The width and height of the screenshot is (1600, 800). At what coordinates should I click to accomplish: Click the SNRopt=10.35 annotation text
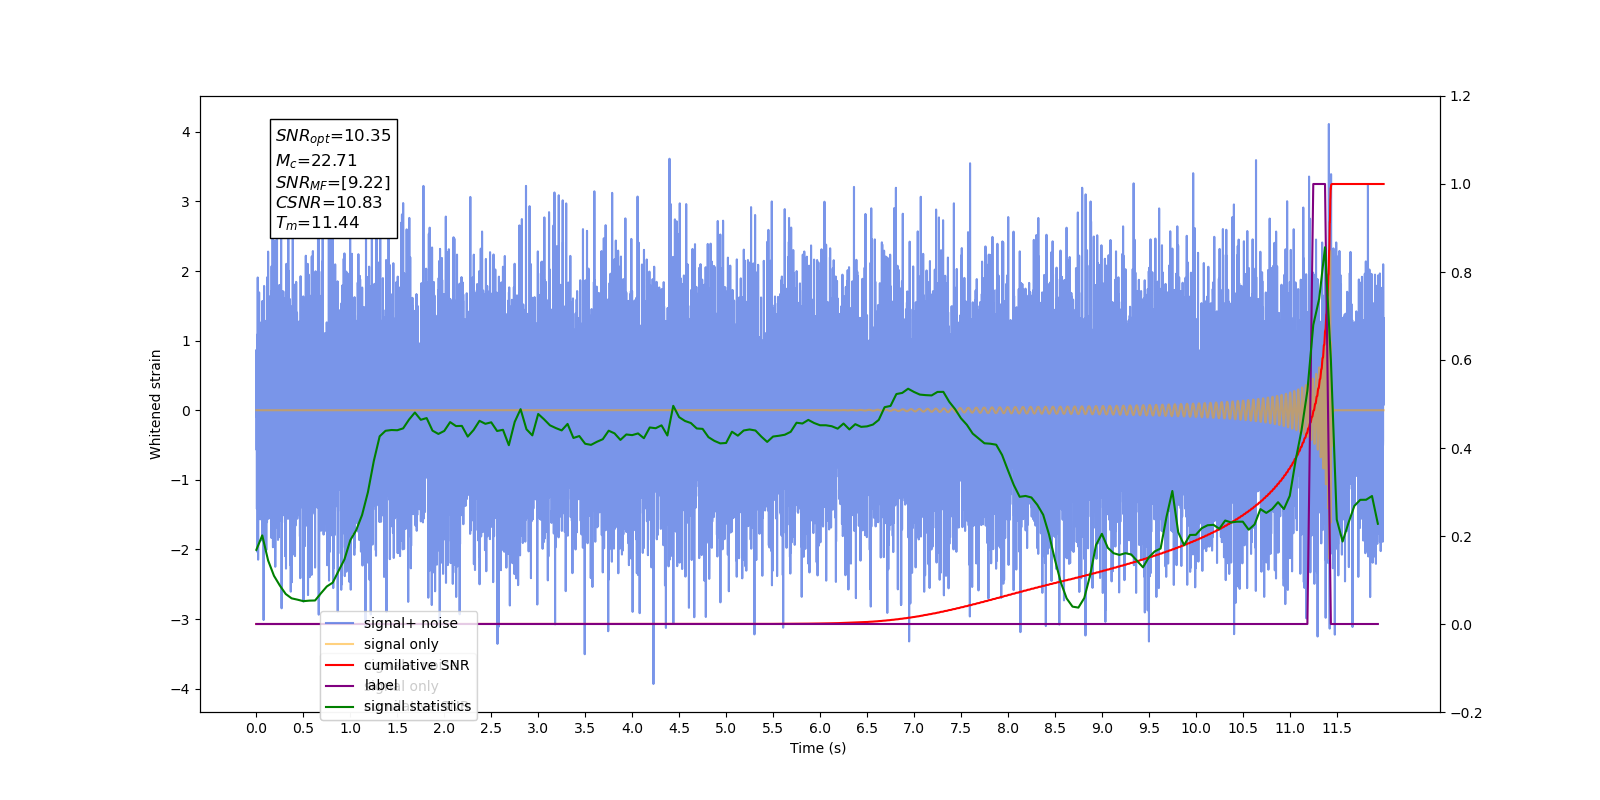pyautogui.click(x=333, y=136)
